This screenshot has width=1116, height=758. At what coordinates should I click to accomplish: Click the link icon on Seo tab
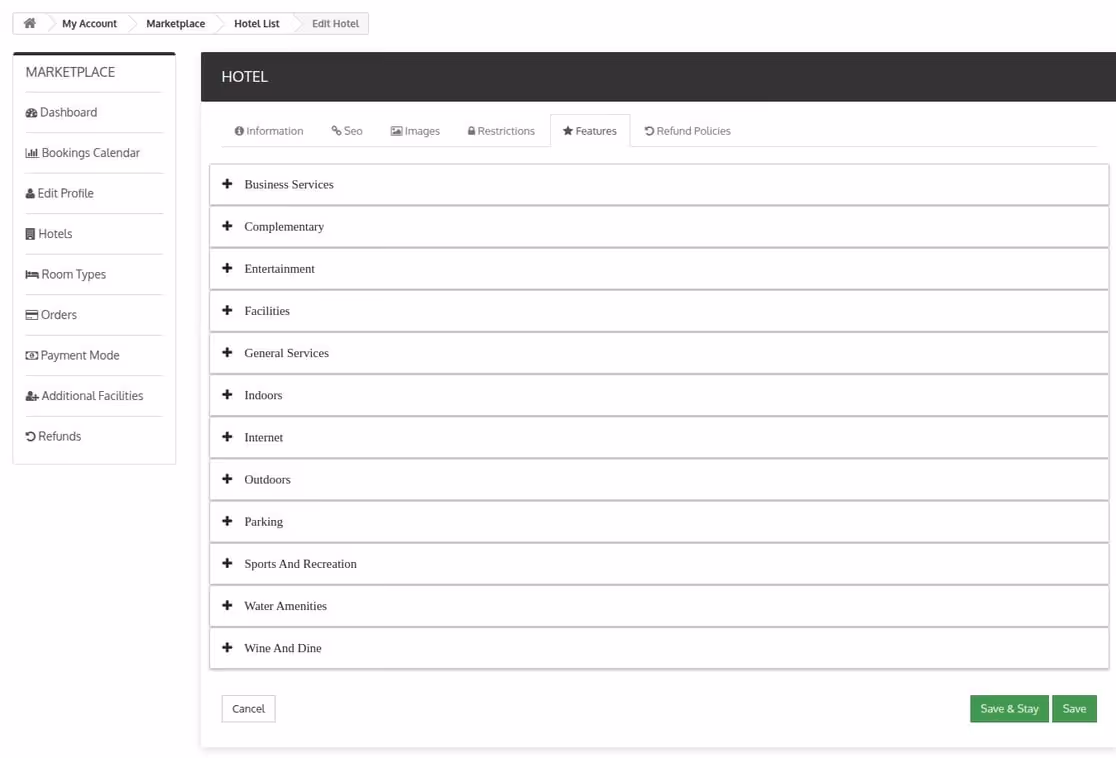[336, 131]
